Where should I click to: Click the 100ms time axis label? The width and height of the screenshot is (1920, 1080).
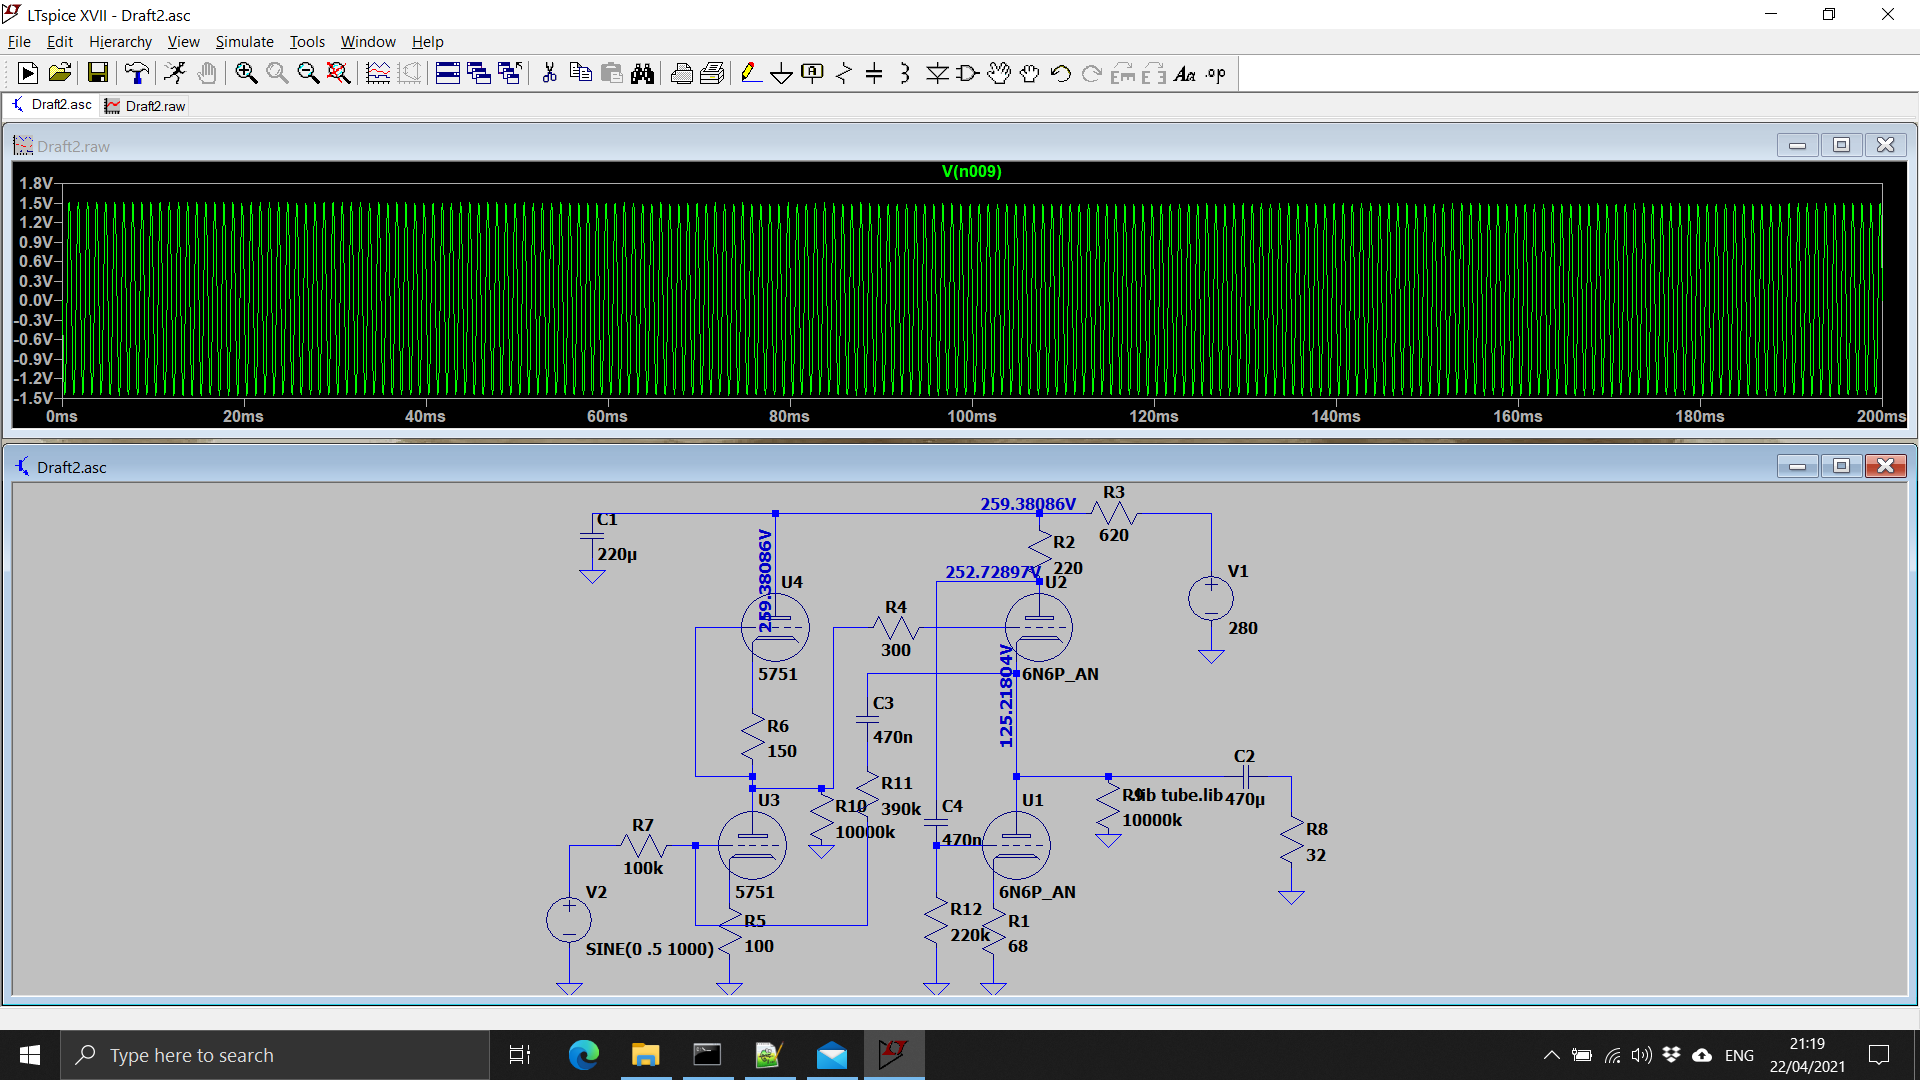click(972, 416)
